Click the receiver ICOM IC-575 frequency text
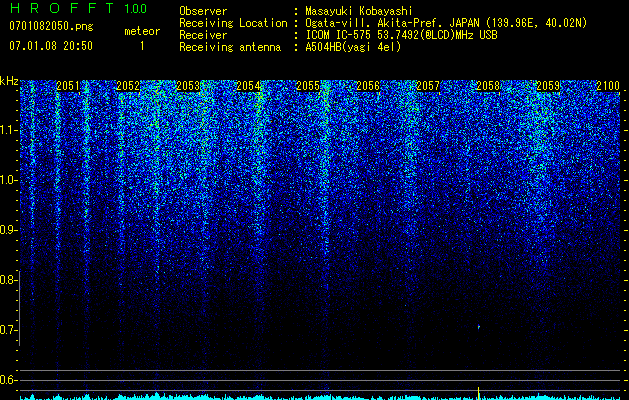The height and width of the screenshot is (400, 629). point(401,35)
